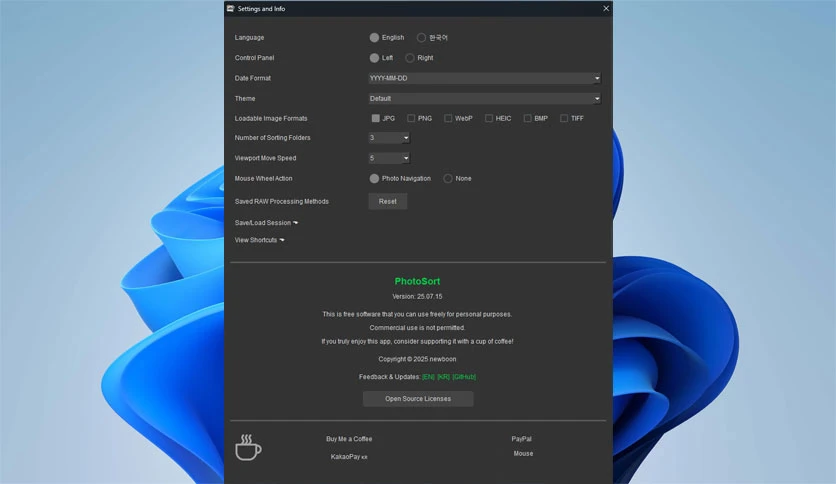The image size is (836, 484).
Task: Enable BMP image format
Action: [x=527, y=118]
